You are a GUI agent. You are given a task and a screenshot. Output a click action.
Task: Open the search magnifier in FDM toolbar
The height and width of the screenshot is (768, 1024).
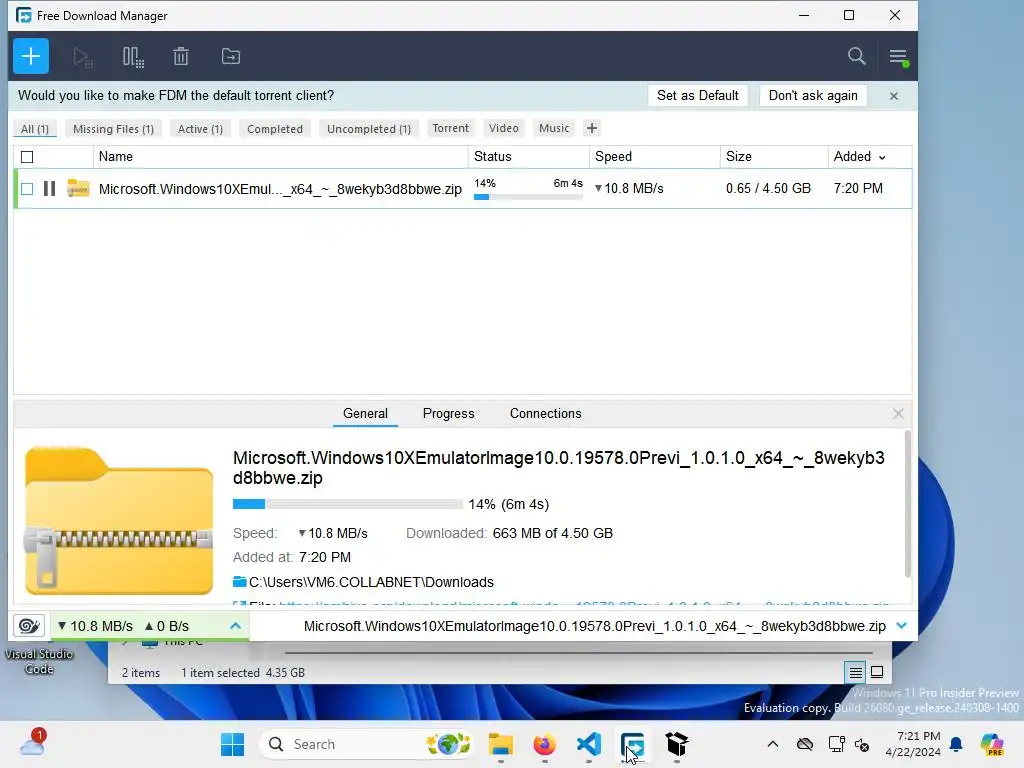click(x=856, y=56)
